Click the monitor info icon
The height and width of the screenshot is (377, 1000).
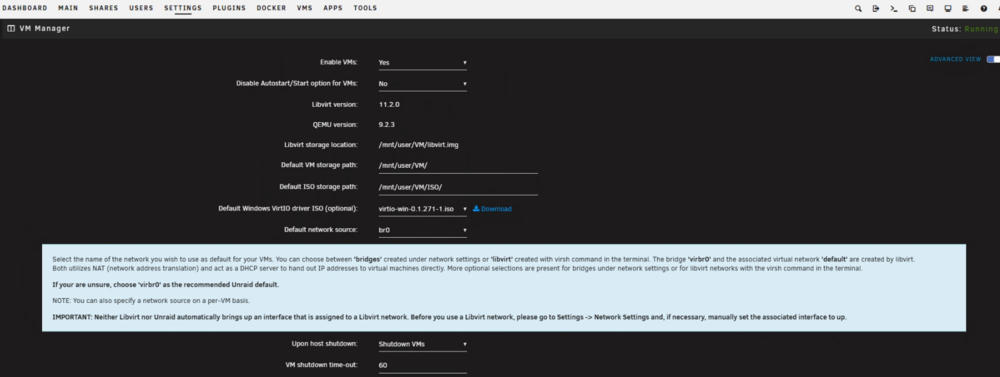pyautogui.click(x=948, y=8)
